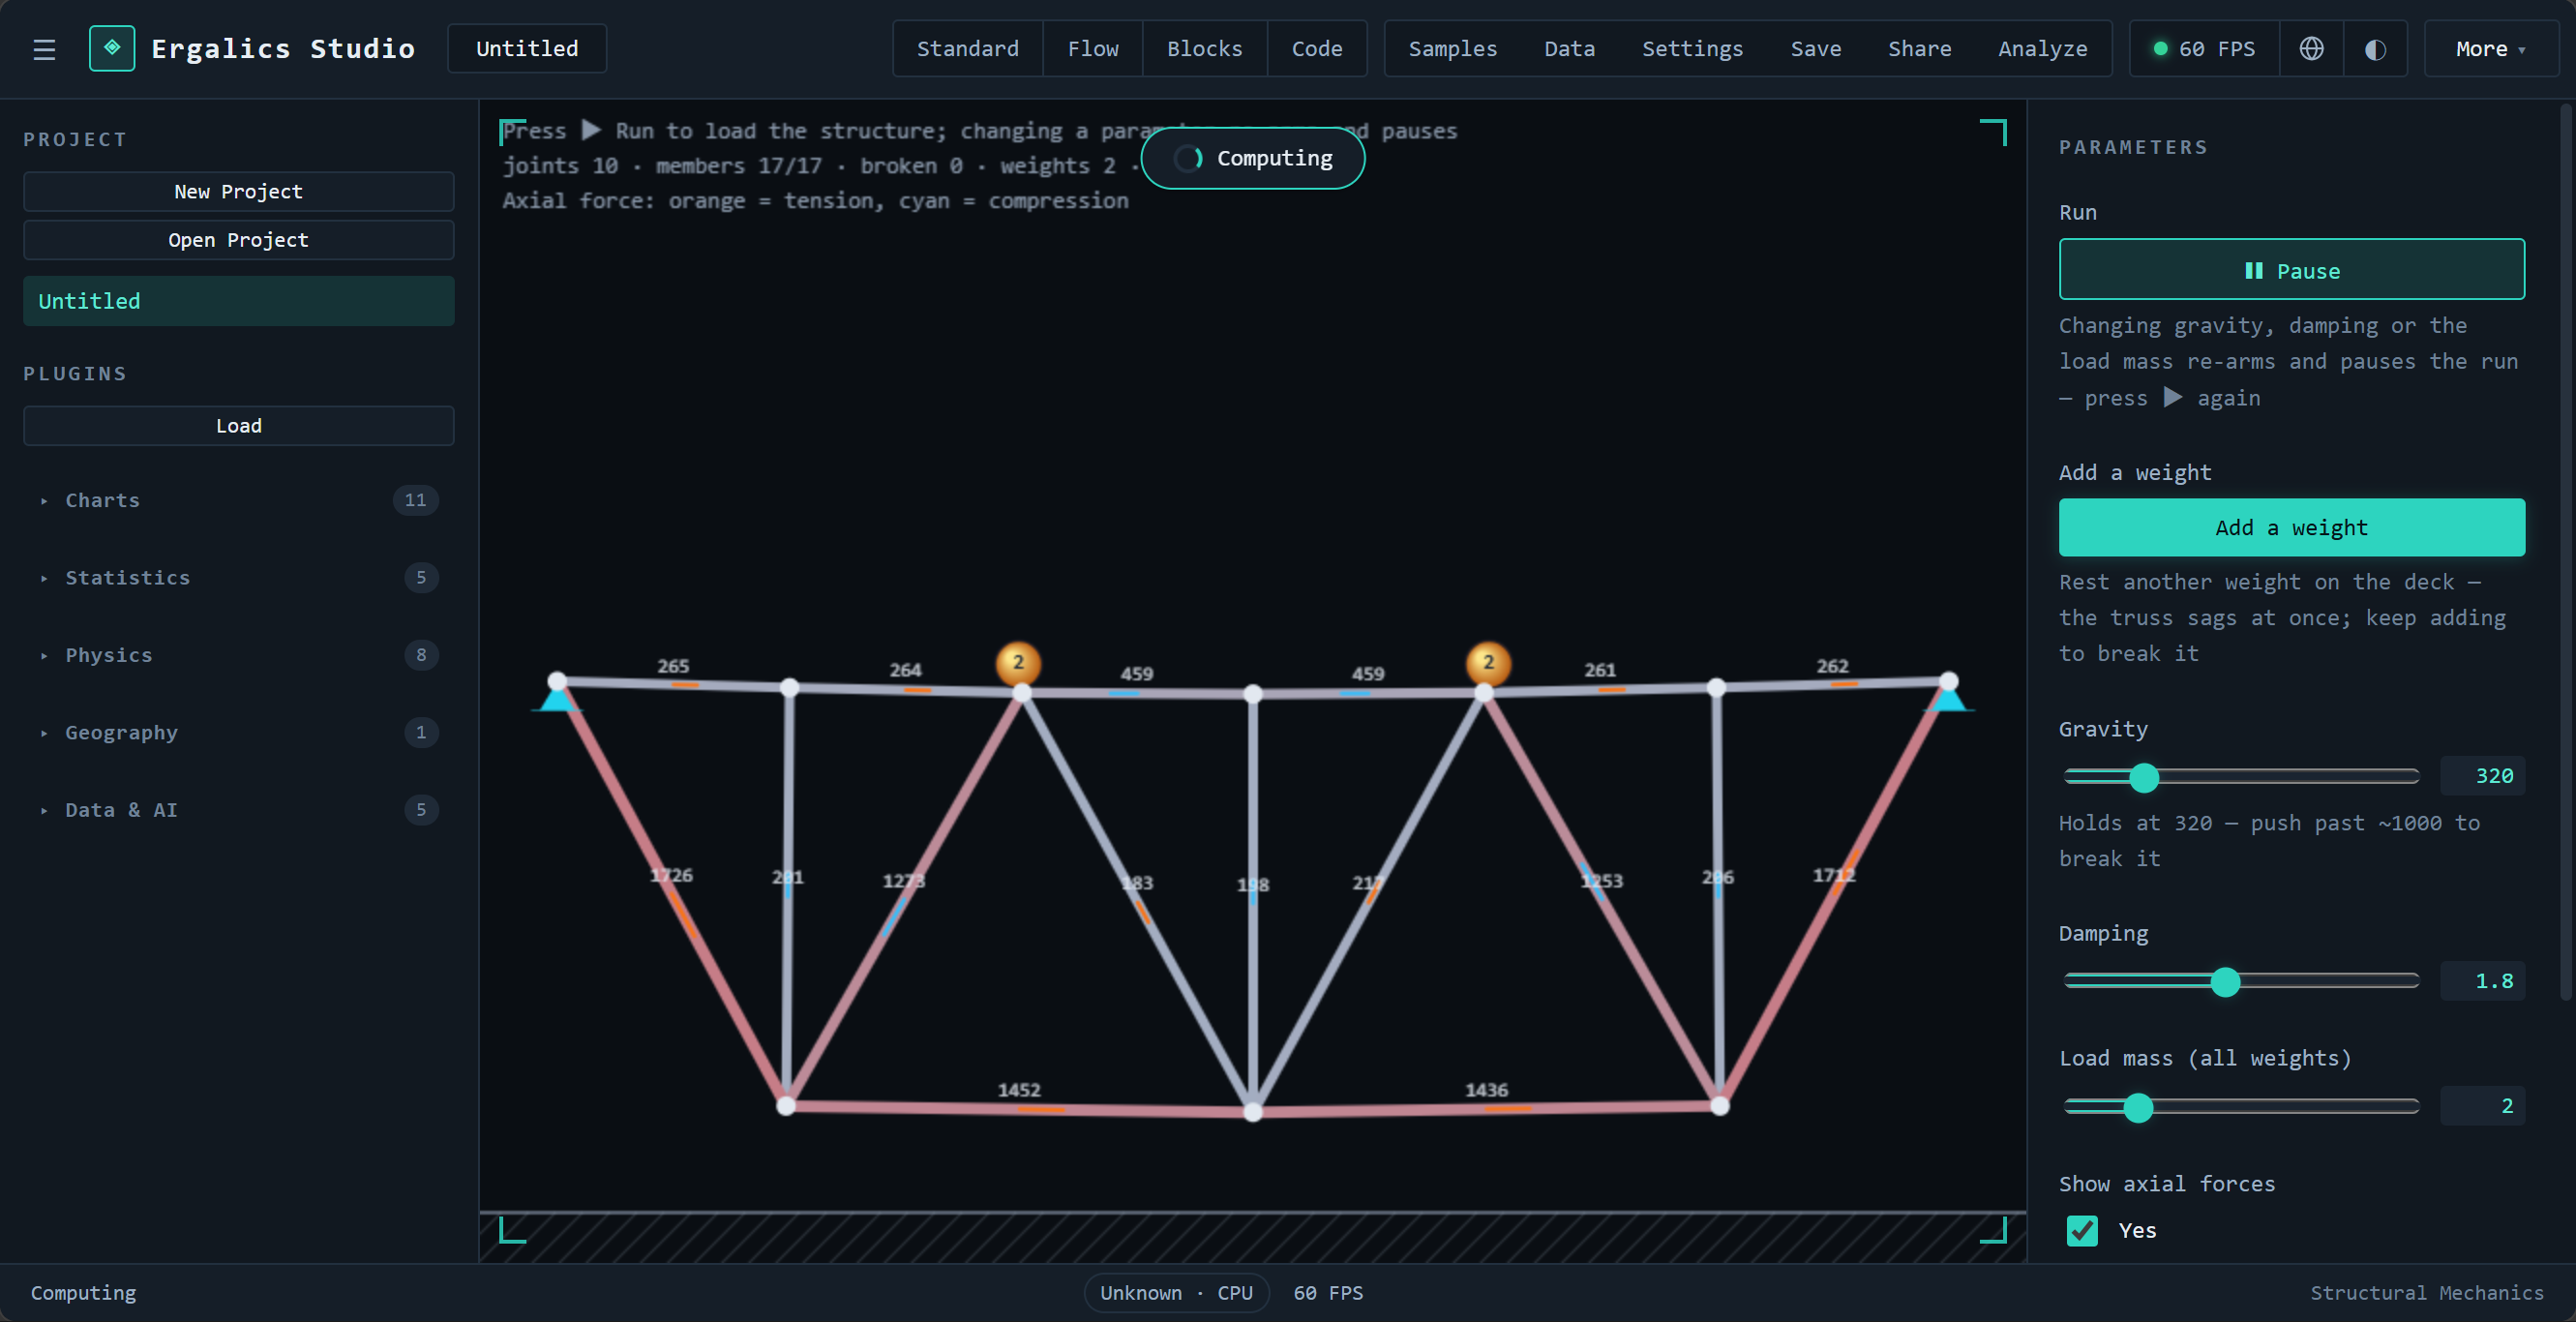Click the Unknown · CPU status pill
2576x1322 pixels.
1176,1293
